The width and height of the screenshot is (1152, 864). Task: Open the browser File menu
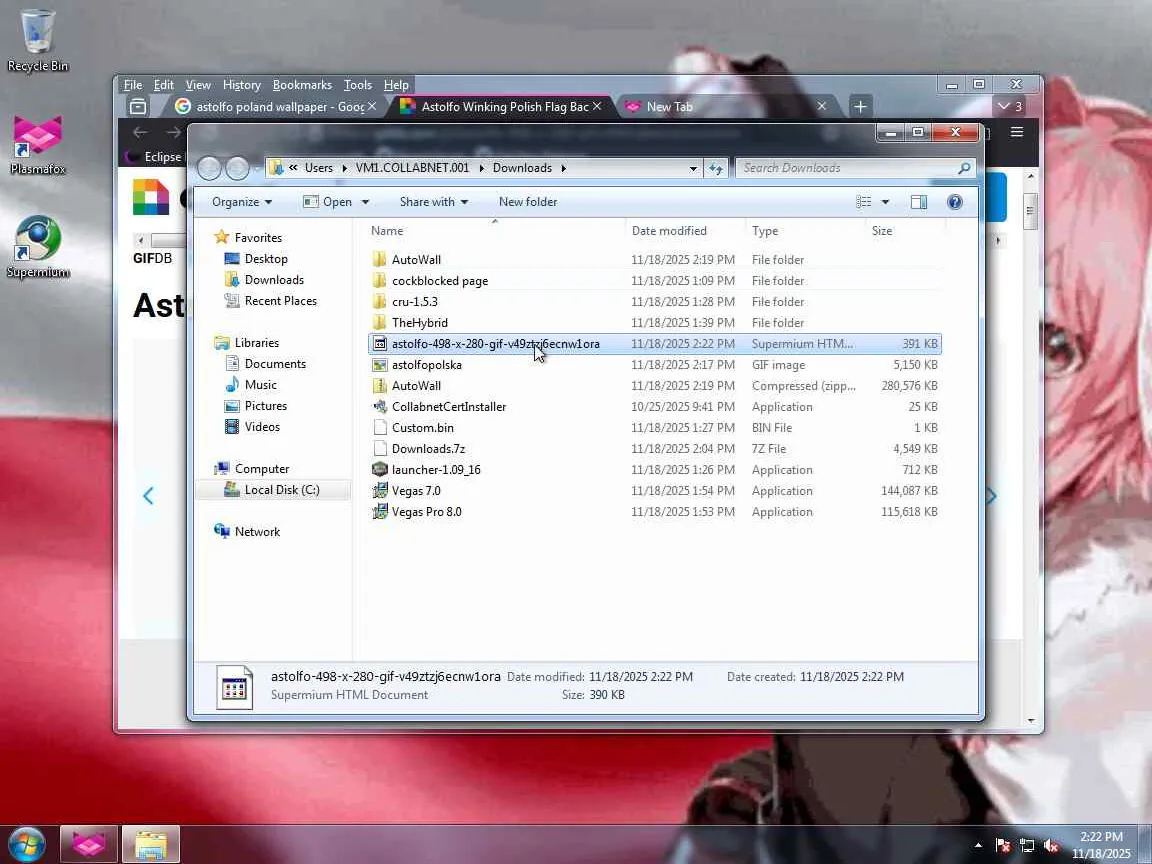[133, 85]
